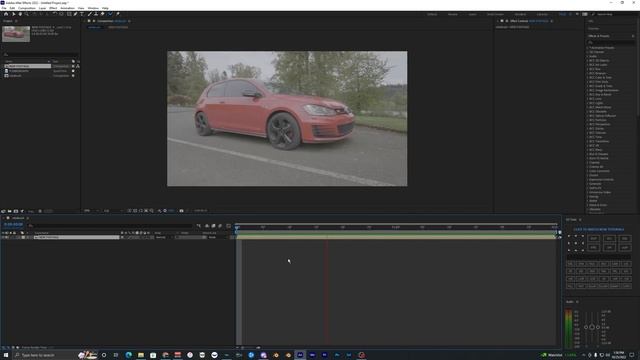Switch to the Default workspace
The width and height of the screenshot is (640, 360).
pos(432,14)
